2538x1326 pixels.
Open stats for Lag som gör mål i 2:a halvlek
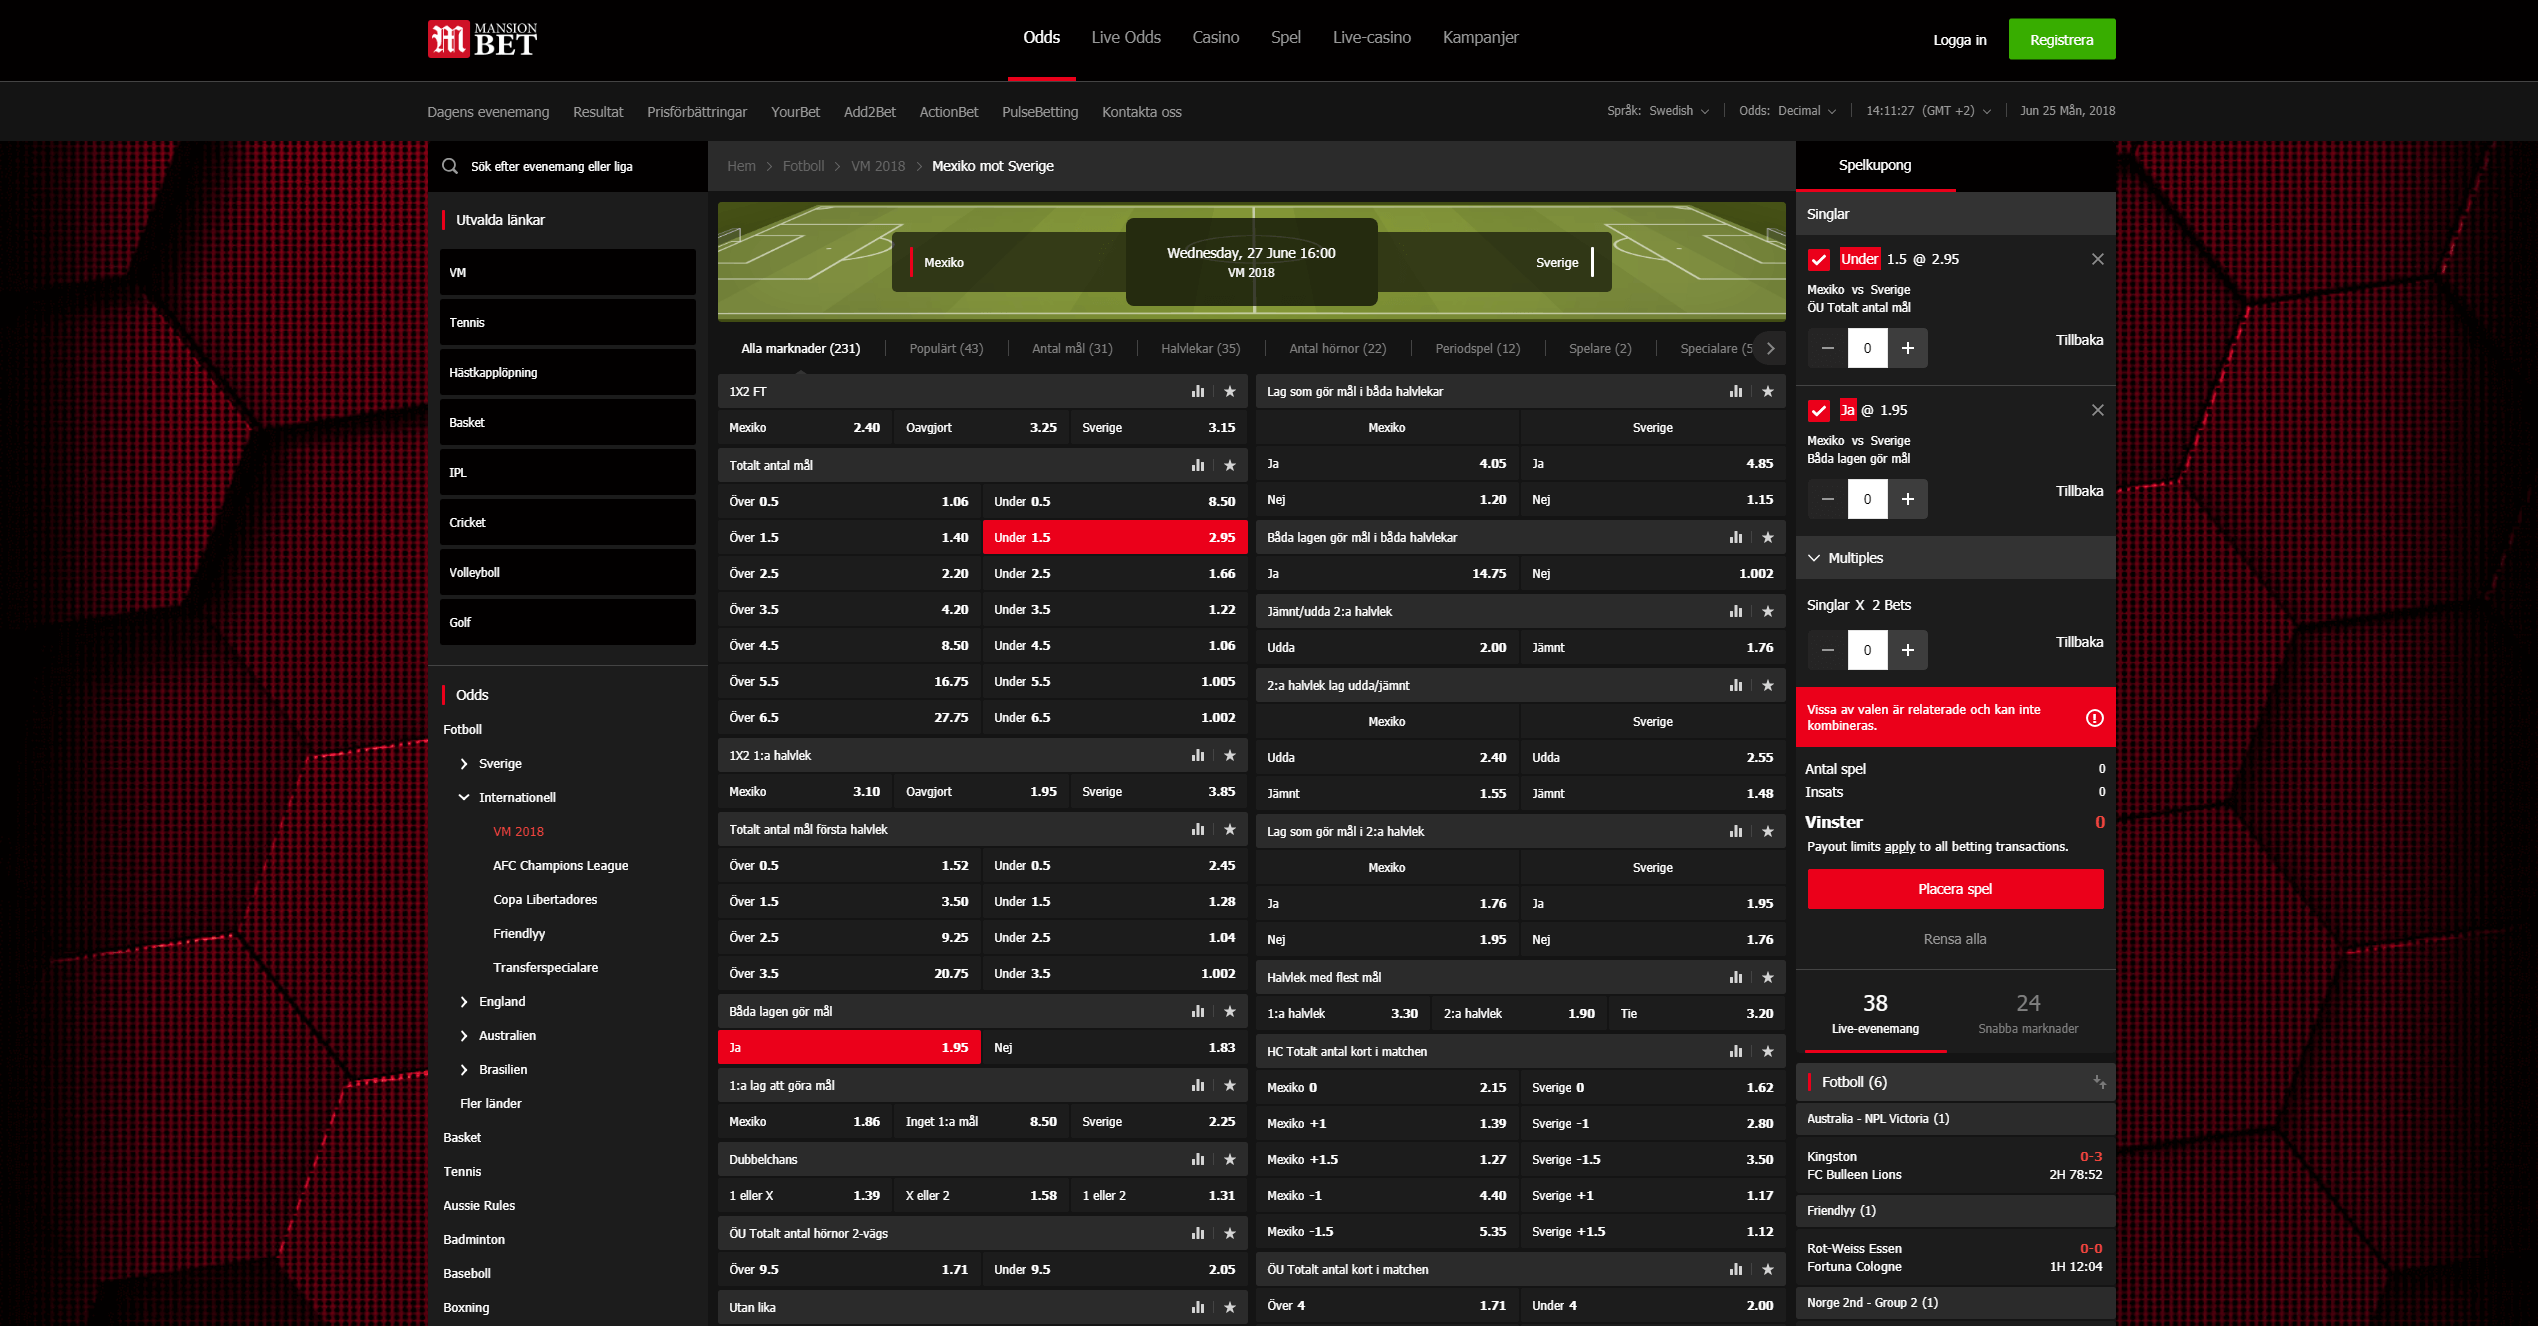click(x=1735, y=831)
